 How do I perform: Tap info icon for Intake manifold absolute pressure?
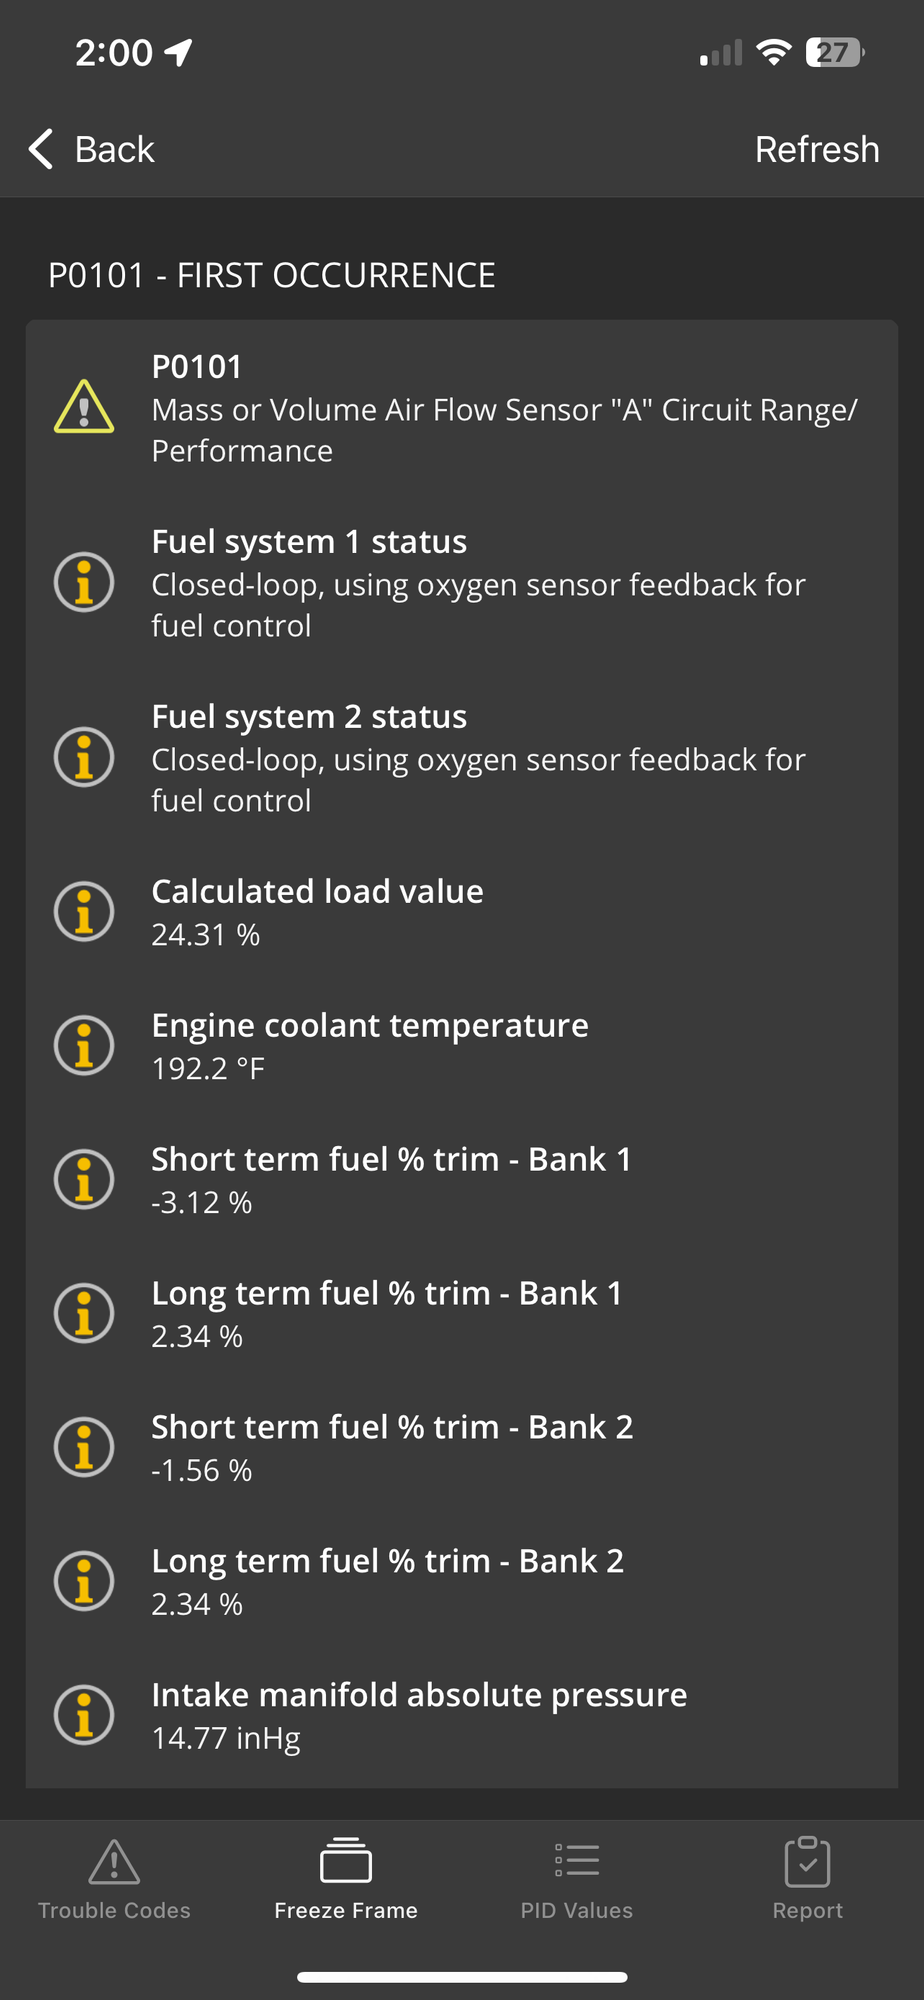[x=84, y=1716]
